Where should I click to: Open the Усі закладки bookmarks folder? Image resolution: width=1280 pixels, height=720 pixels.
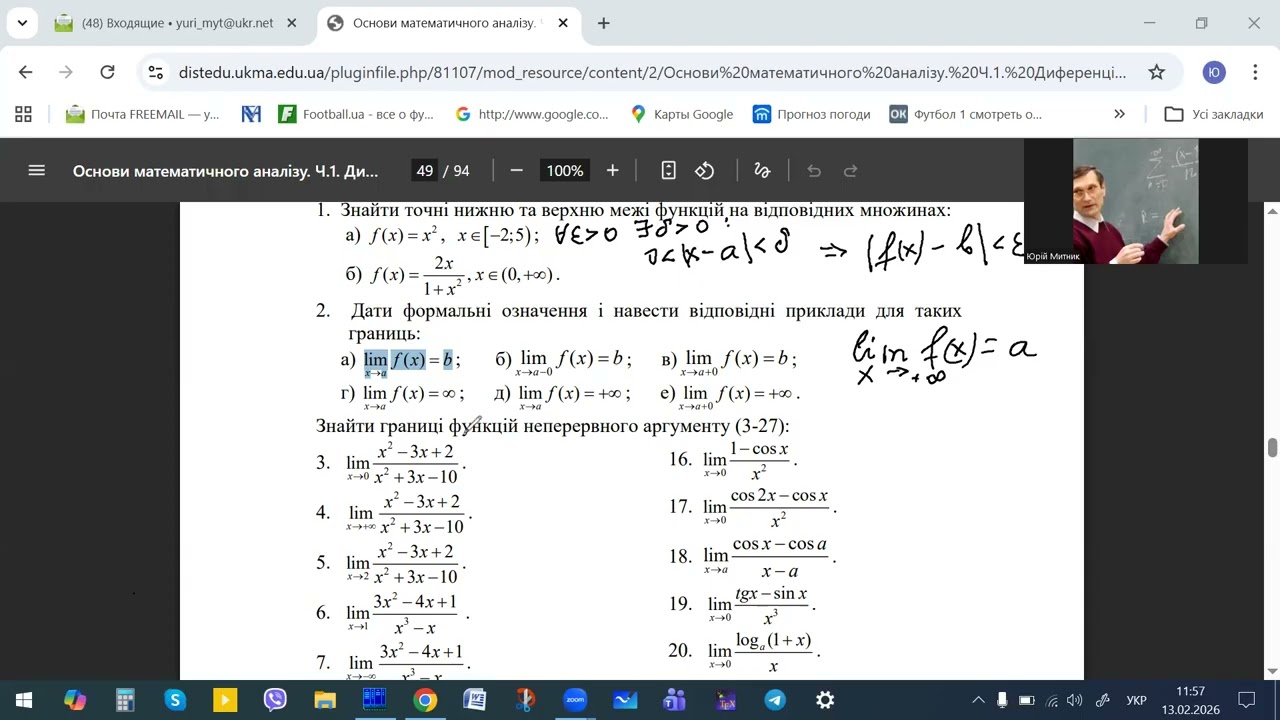pos(1214,114)
